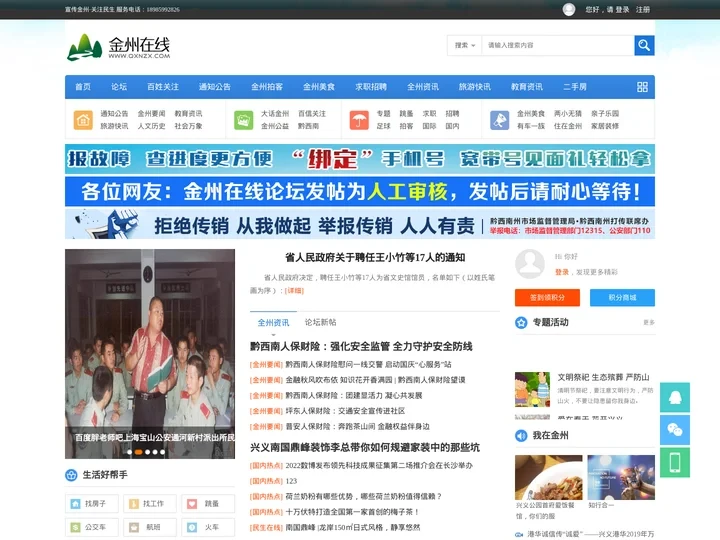Click 两小无猜 sub-category link
The image size is (720, 540).
coord(568,113)
